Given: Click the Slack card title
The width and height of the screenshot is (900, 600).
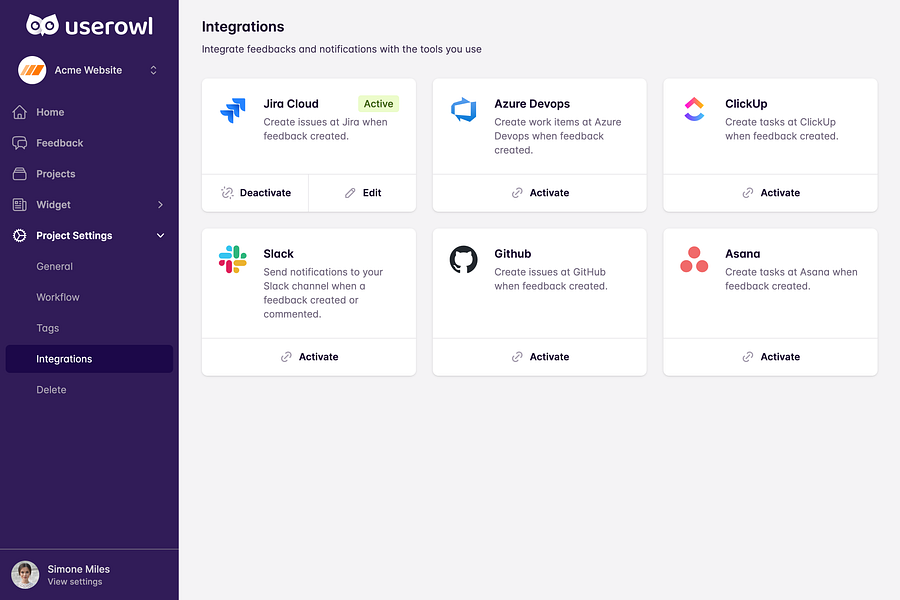Looking at the screenshot, I should point(278,254).
